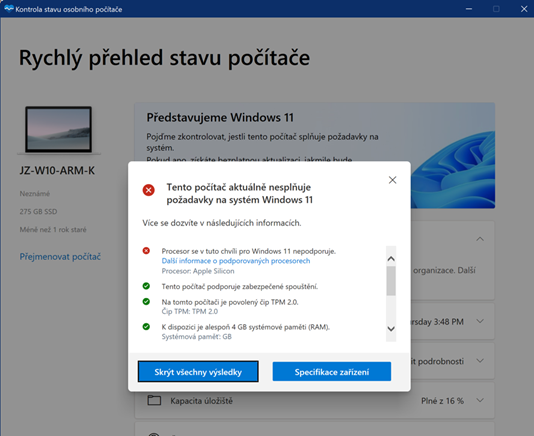Click the results list scrollbar thumb
The height and width of the screenshot is (436, 534).
tap(391, 281)
